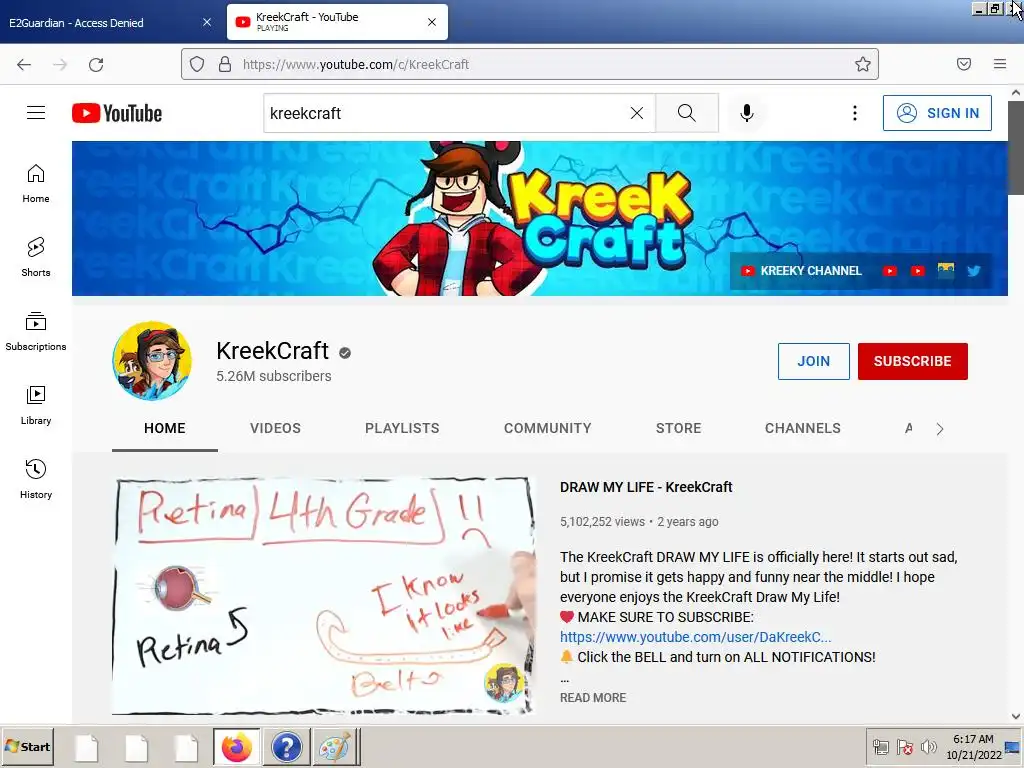The width and height of the screenshot is (1024, 768).
Task: Close the E2Guardian browser tab
Action: click(207, 22)
